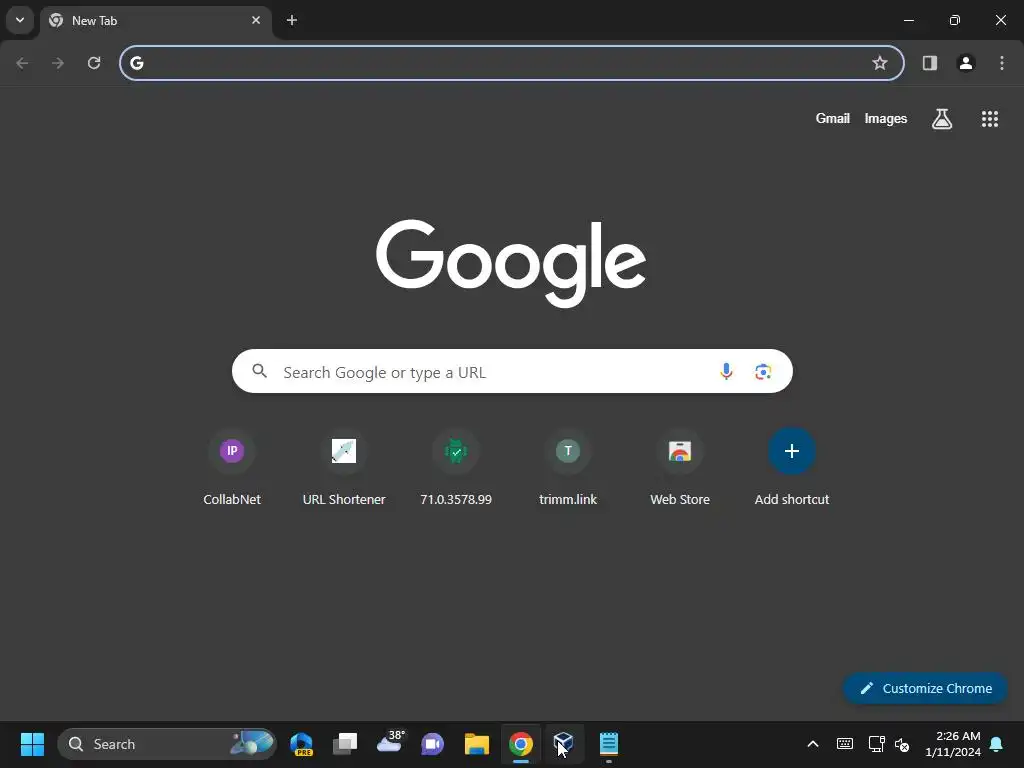Screen dimensions: 1024x768
Task: Open the Chat app on taskbar
Action: 432,744
